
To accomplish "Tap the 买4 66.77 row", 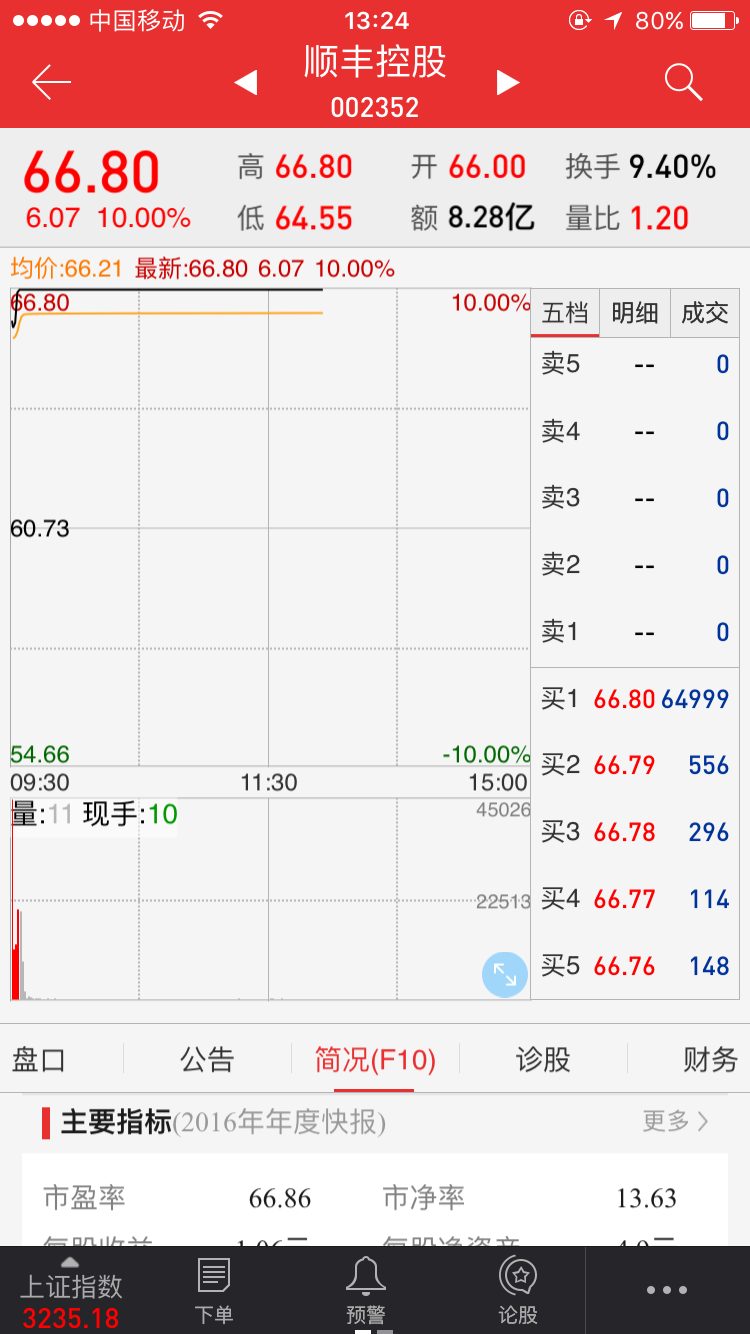I will pos(635,899).
